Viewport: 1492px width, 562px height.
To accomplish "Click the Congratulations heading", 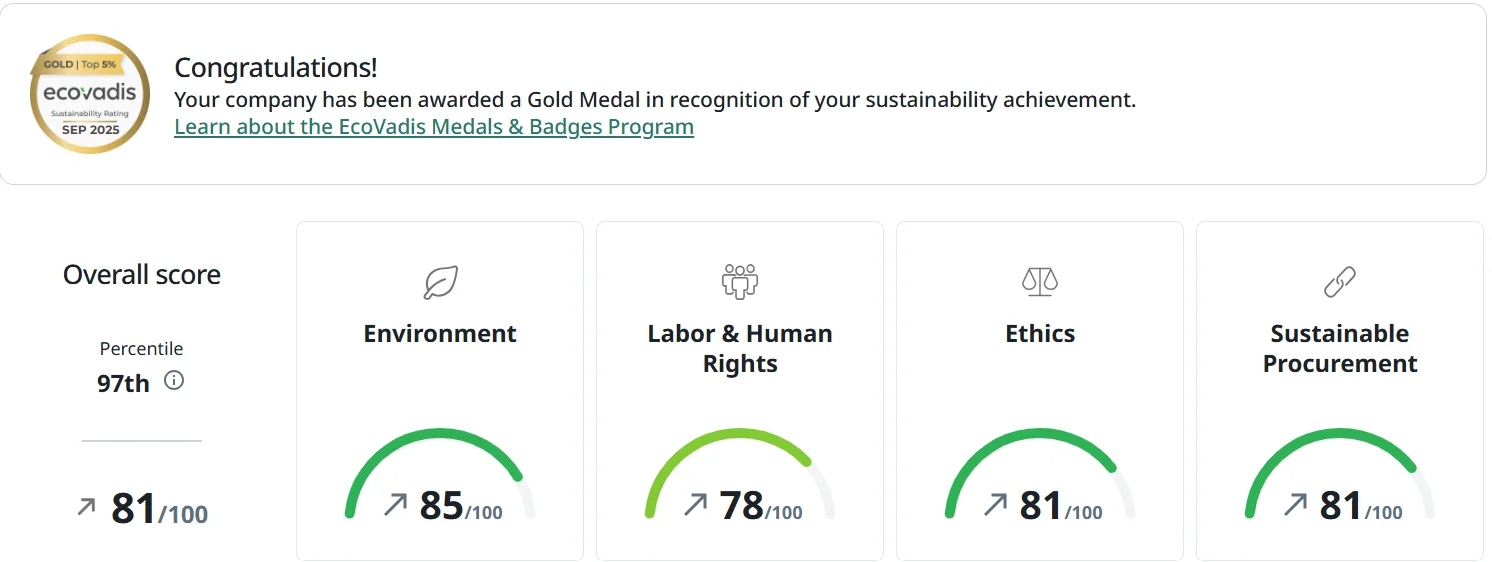I will click(276, 68).
